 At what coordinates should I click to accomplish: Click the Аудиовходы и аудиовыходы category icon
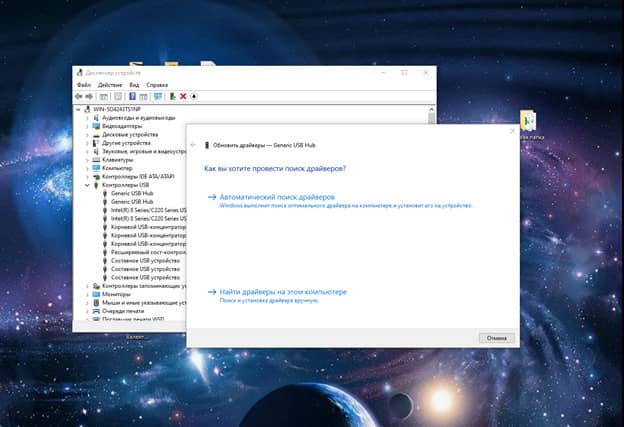coord(96,118)
